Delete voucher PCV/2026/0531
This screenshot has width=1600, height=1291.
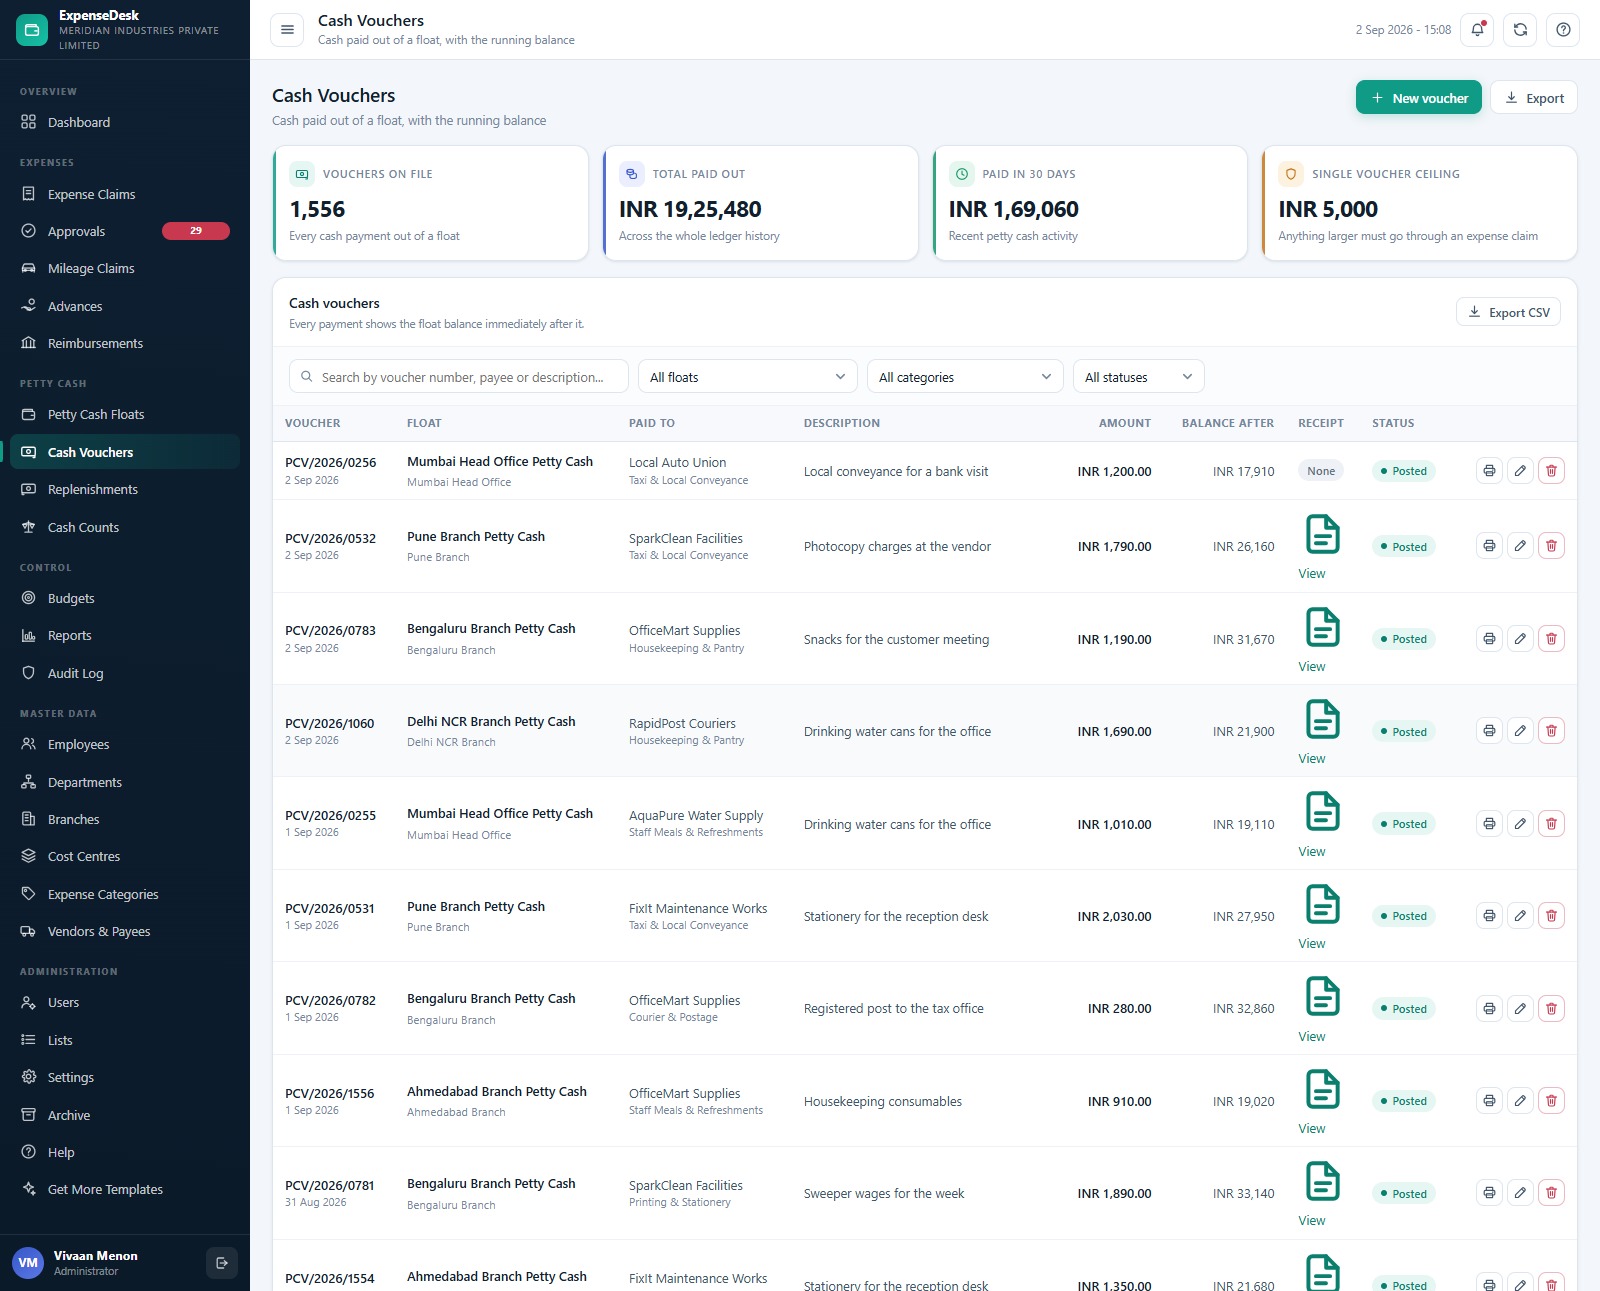(1551, 916)
